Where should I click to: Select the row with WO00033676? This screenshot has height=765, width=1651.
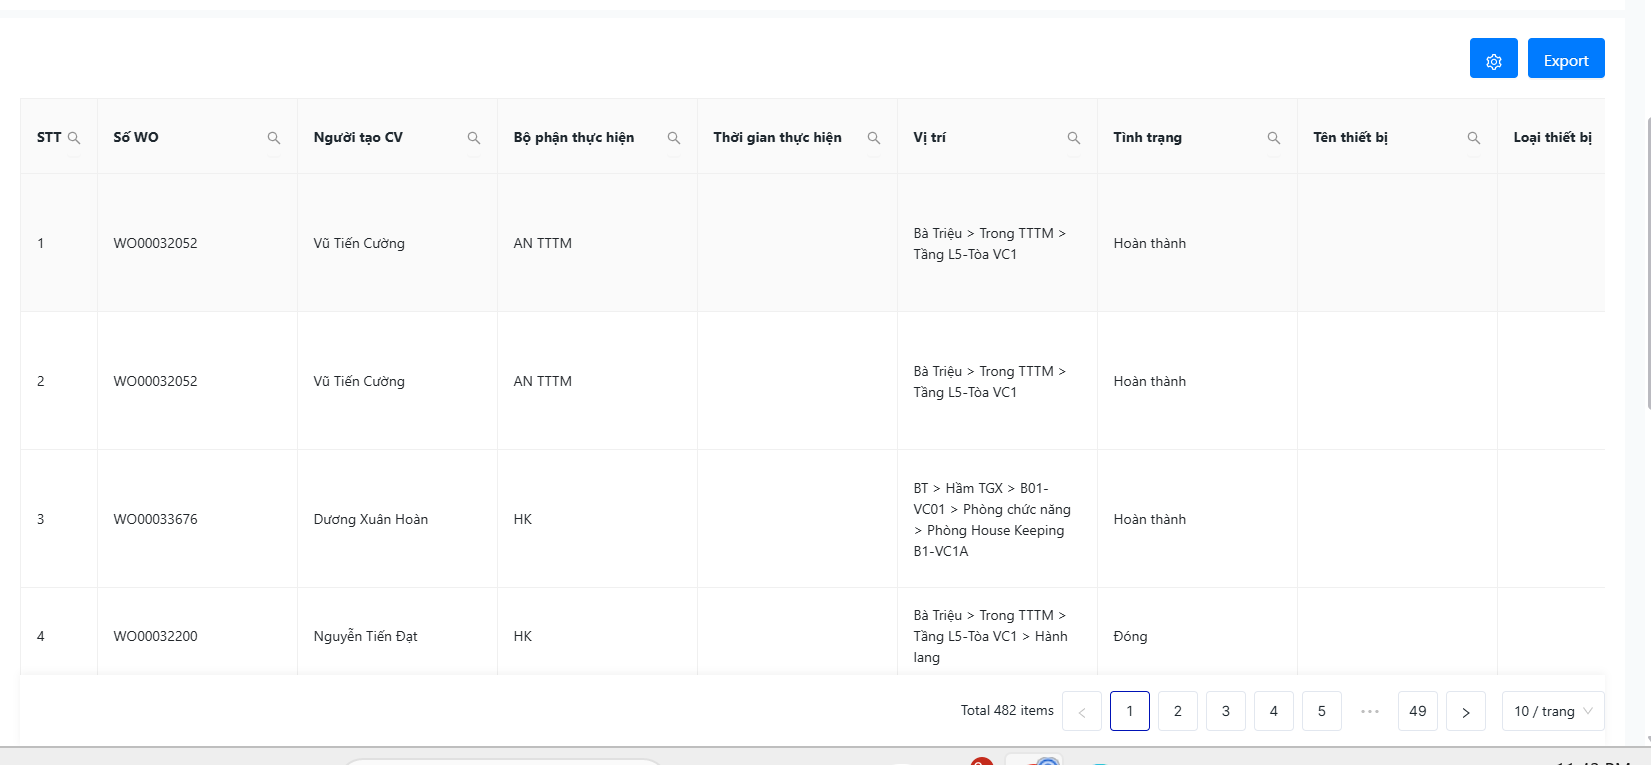click(155, 519)
